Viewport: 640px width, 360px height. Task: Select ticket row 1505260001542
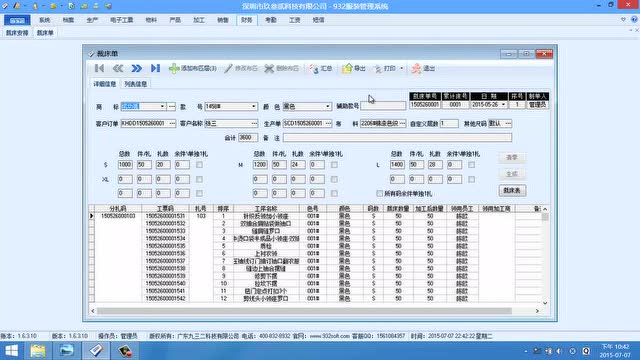(x=165, y=299)
